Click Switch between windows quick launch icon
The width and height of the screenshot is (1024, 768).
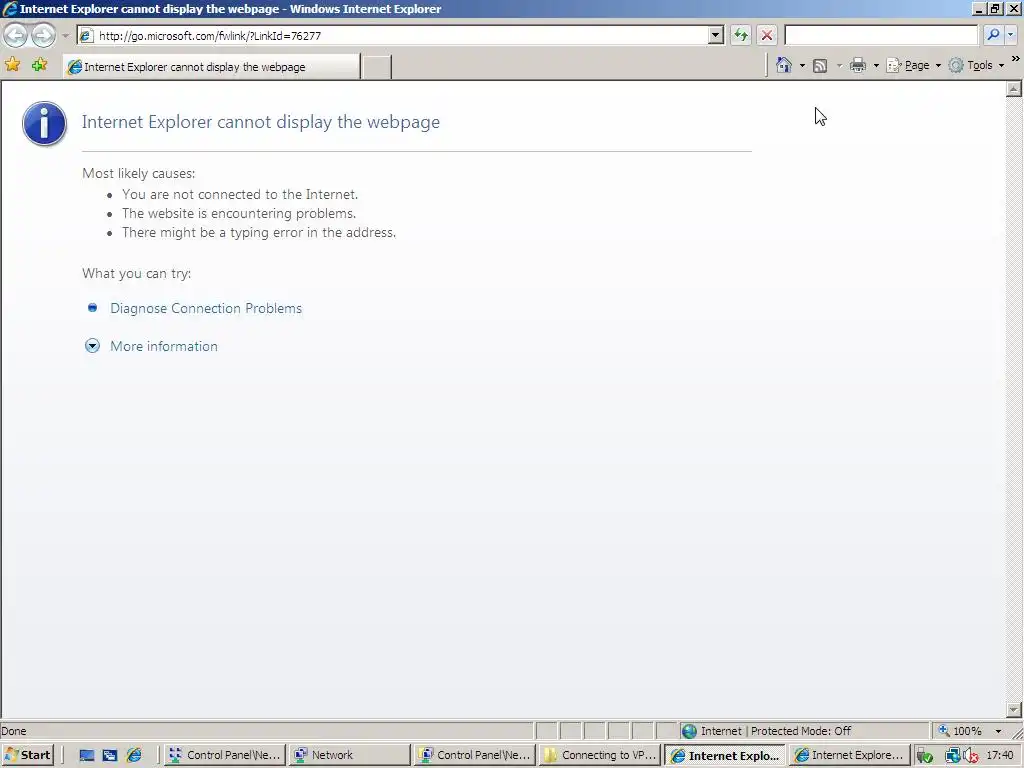click(110, 756)
